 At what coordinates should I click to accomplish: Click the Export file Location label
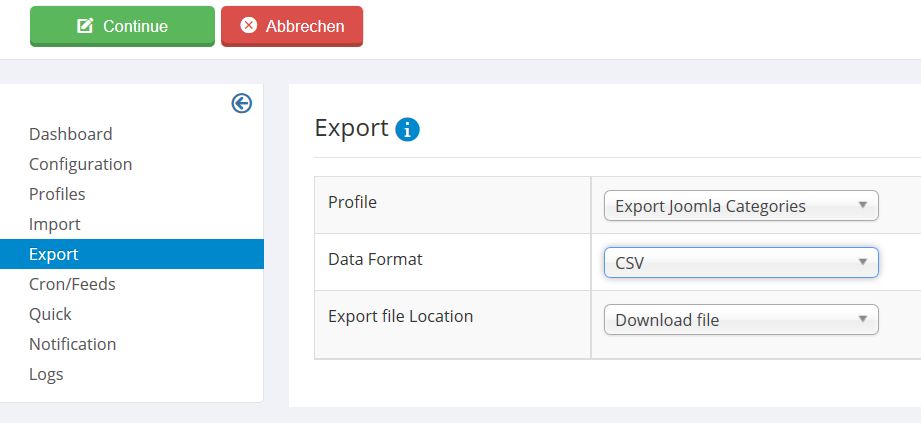click(x=401, y=316)
